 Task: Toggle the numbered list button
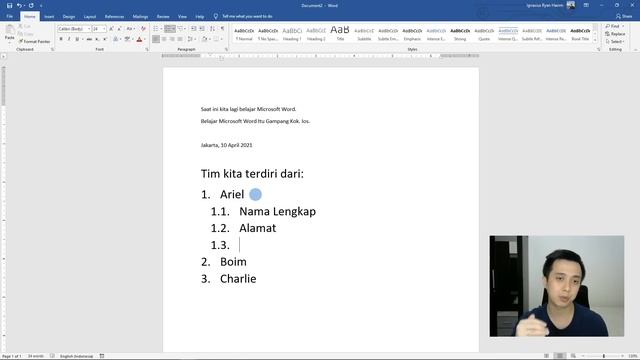[168, 29]
